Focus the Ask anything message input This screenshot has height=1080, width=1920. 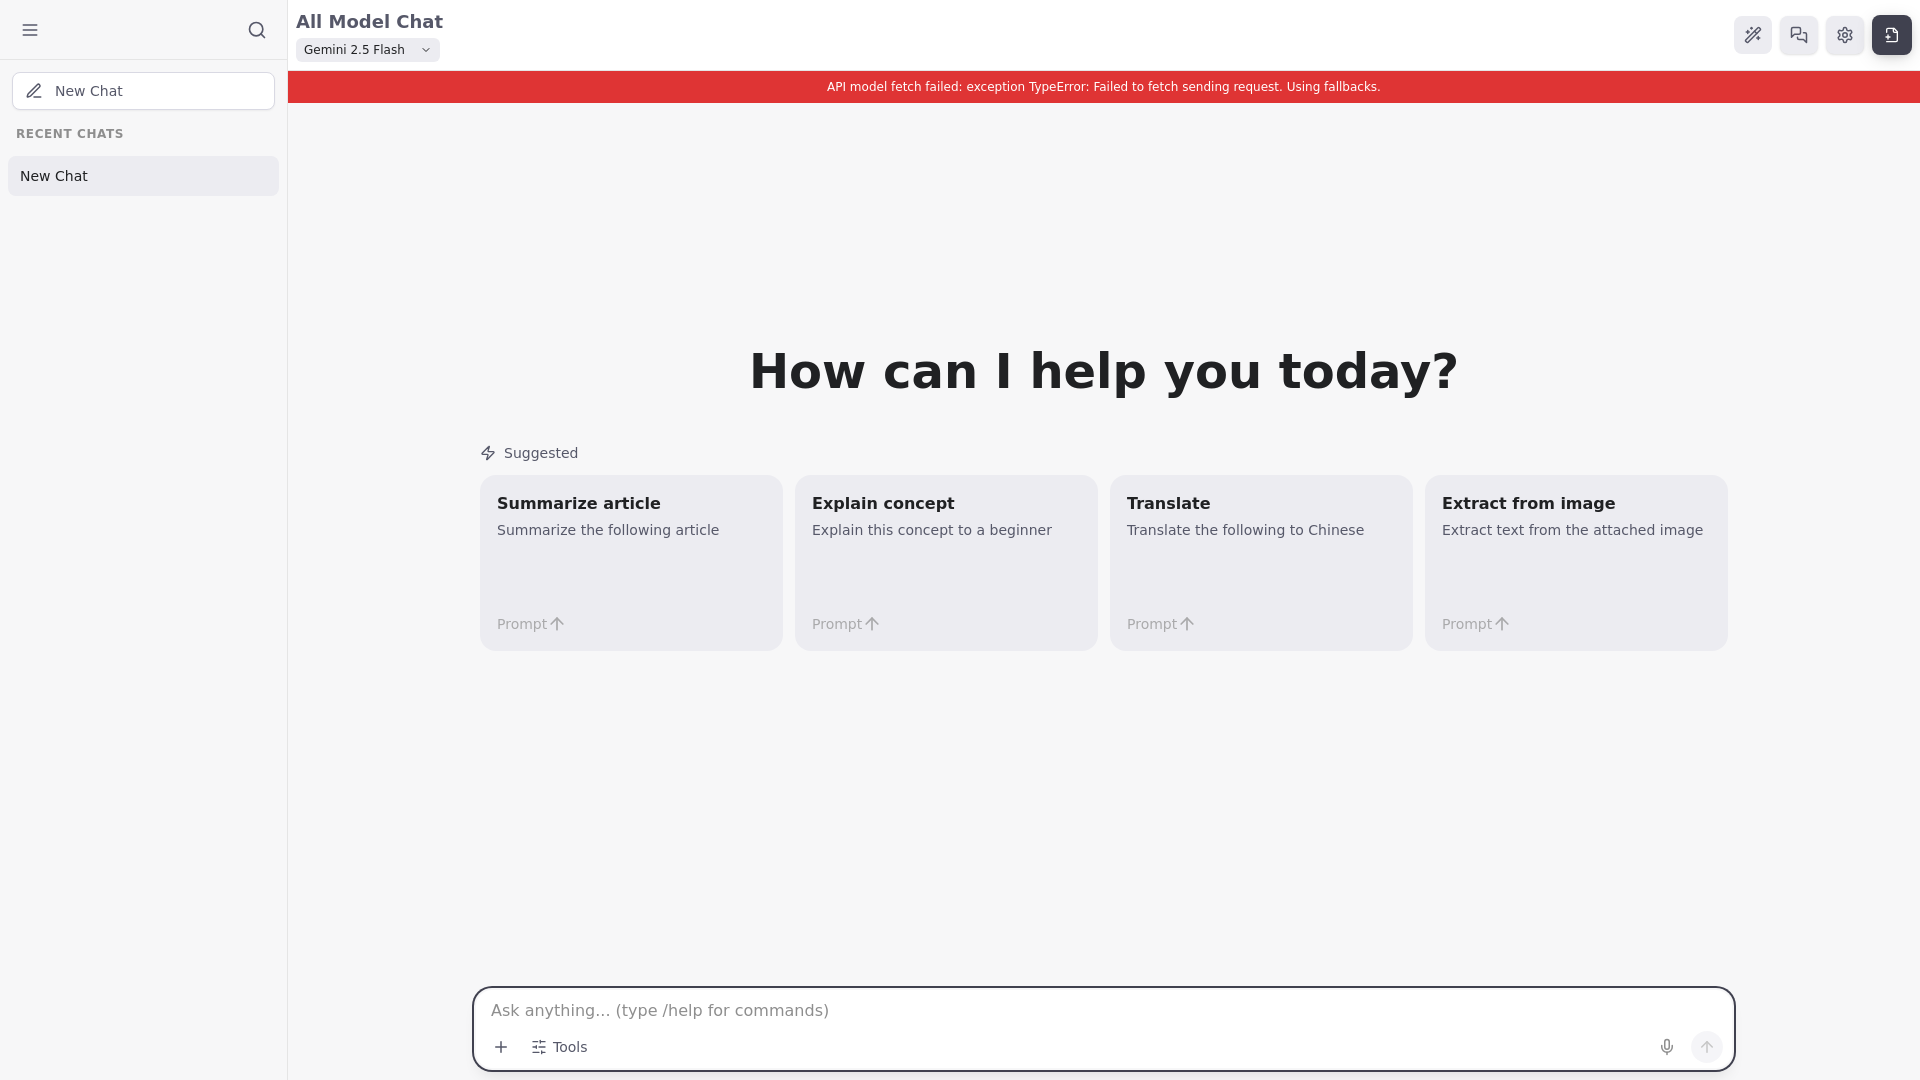click(x=1103, y=1010)
